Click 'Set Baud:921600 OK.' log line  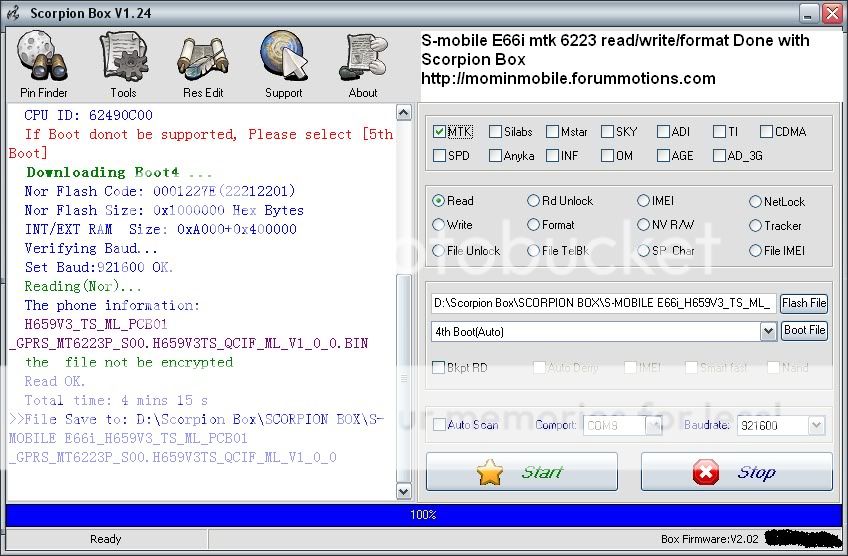[98, 267]
